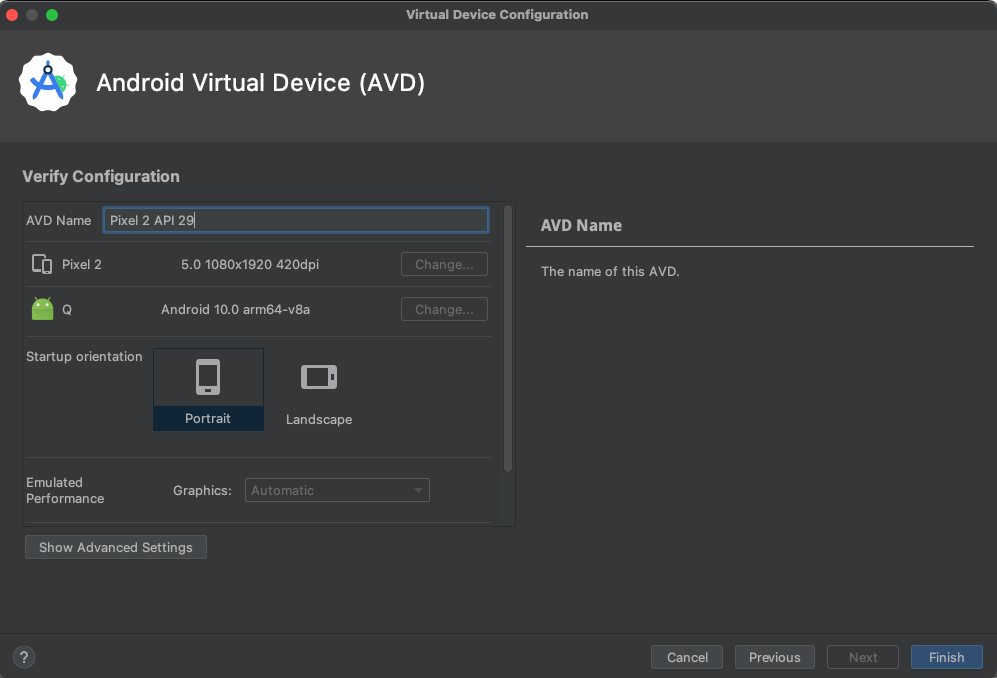Select Landscape startup orientation

319,391
